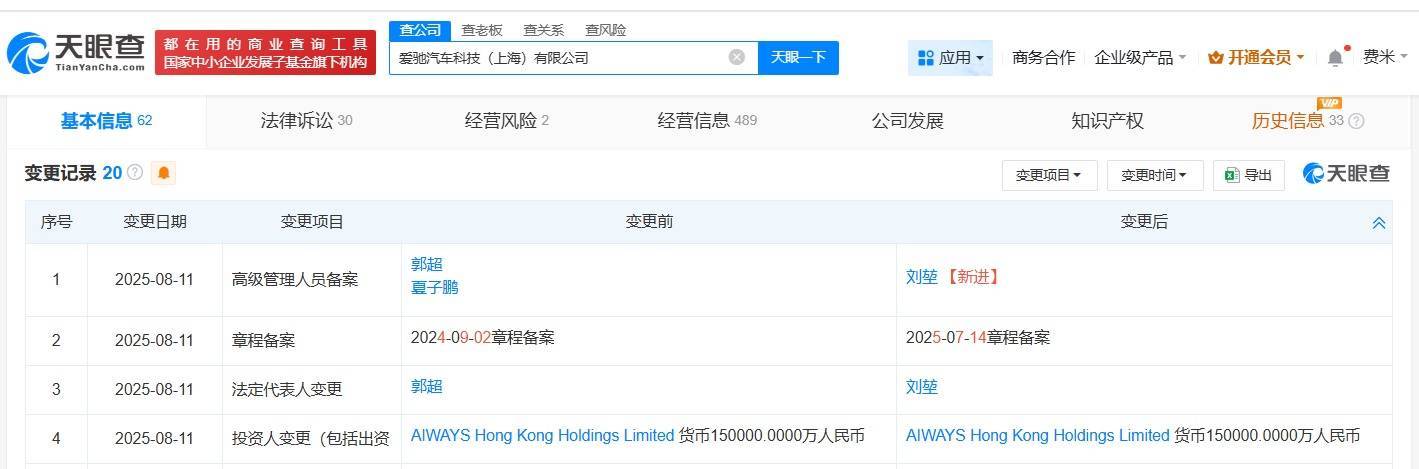
Task: Toggle the orange alert bell beside 变更记录
Action: coord(164,173)
